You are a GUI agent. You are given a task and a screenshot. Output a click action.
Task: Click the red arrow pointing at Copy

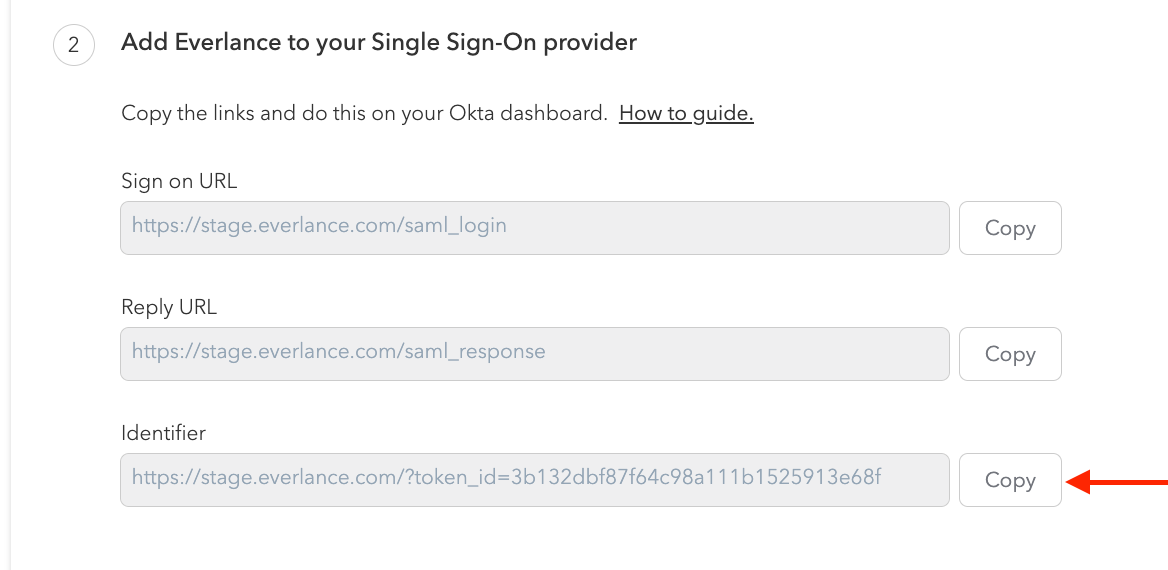click(x=1118, y=483)
